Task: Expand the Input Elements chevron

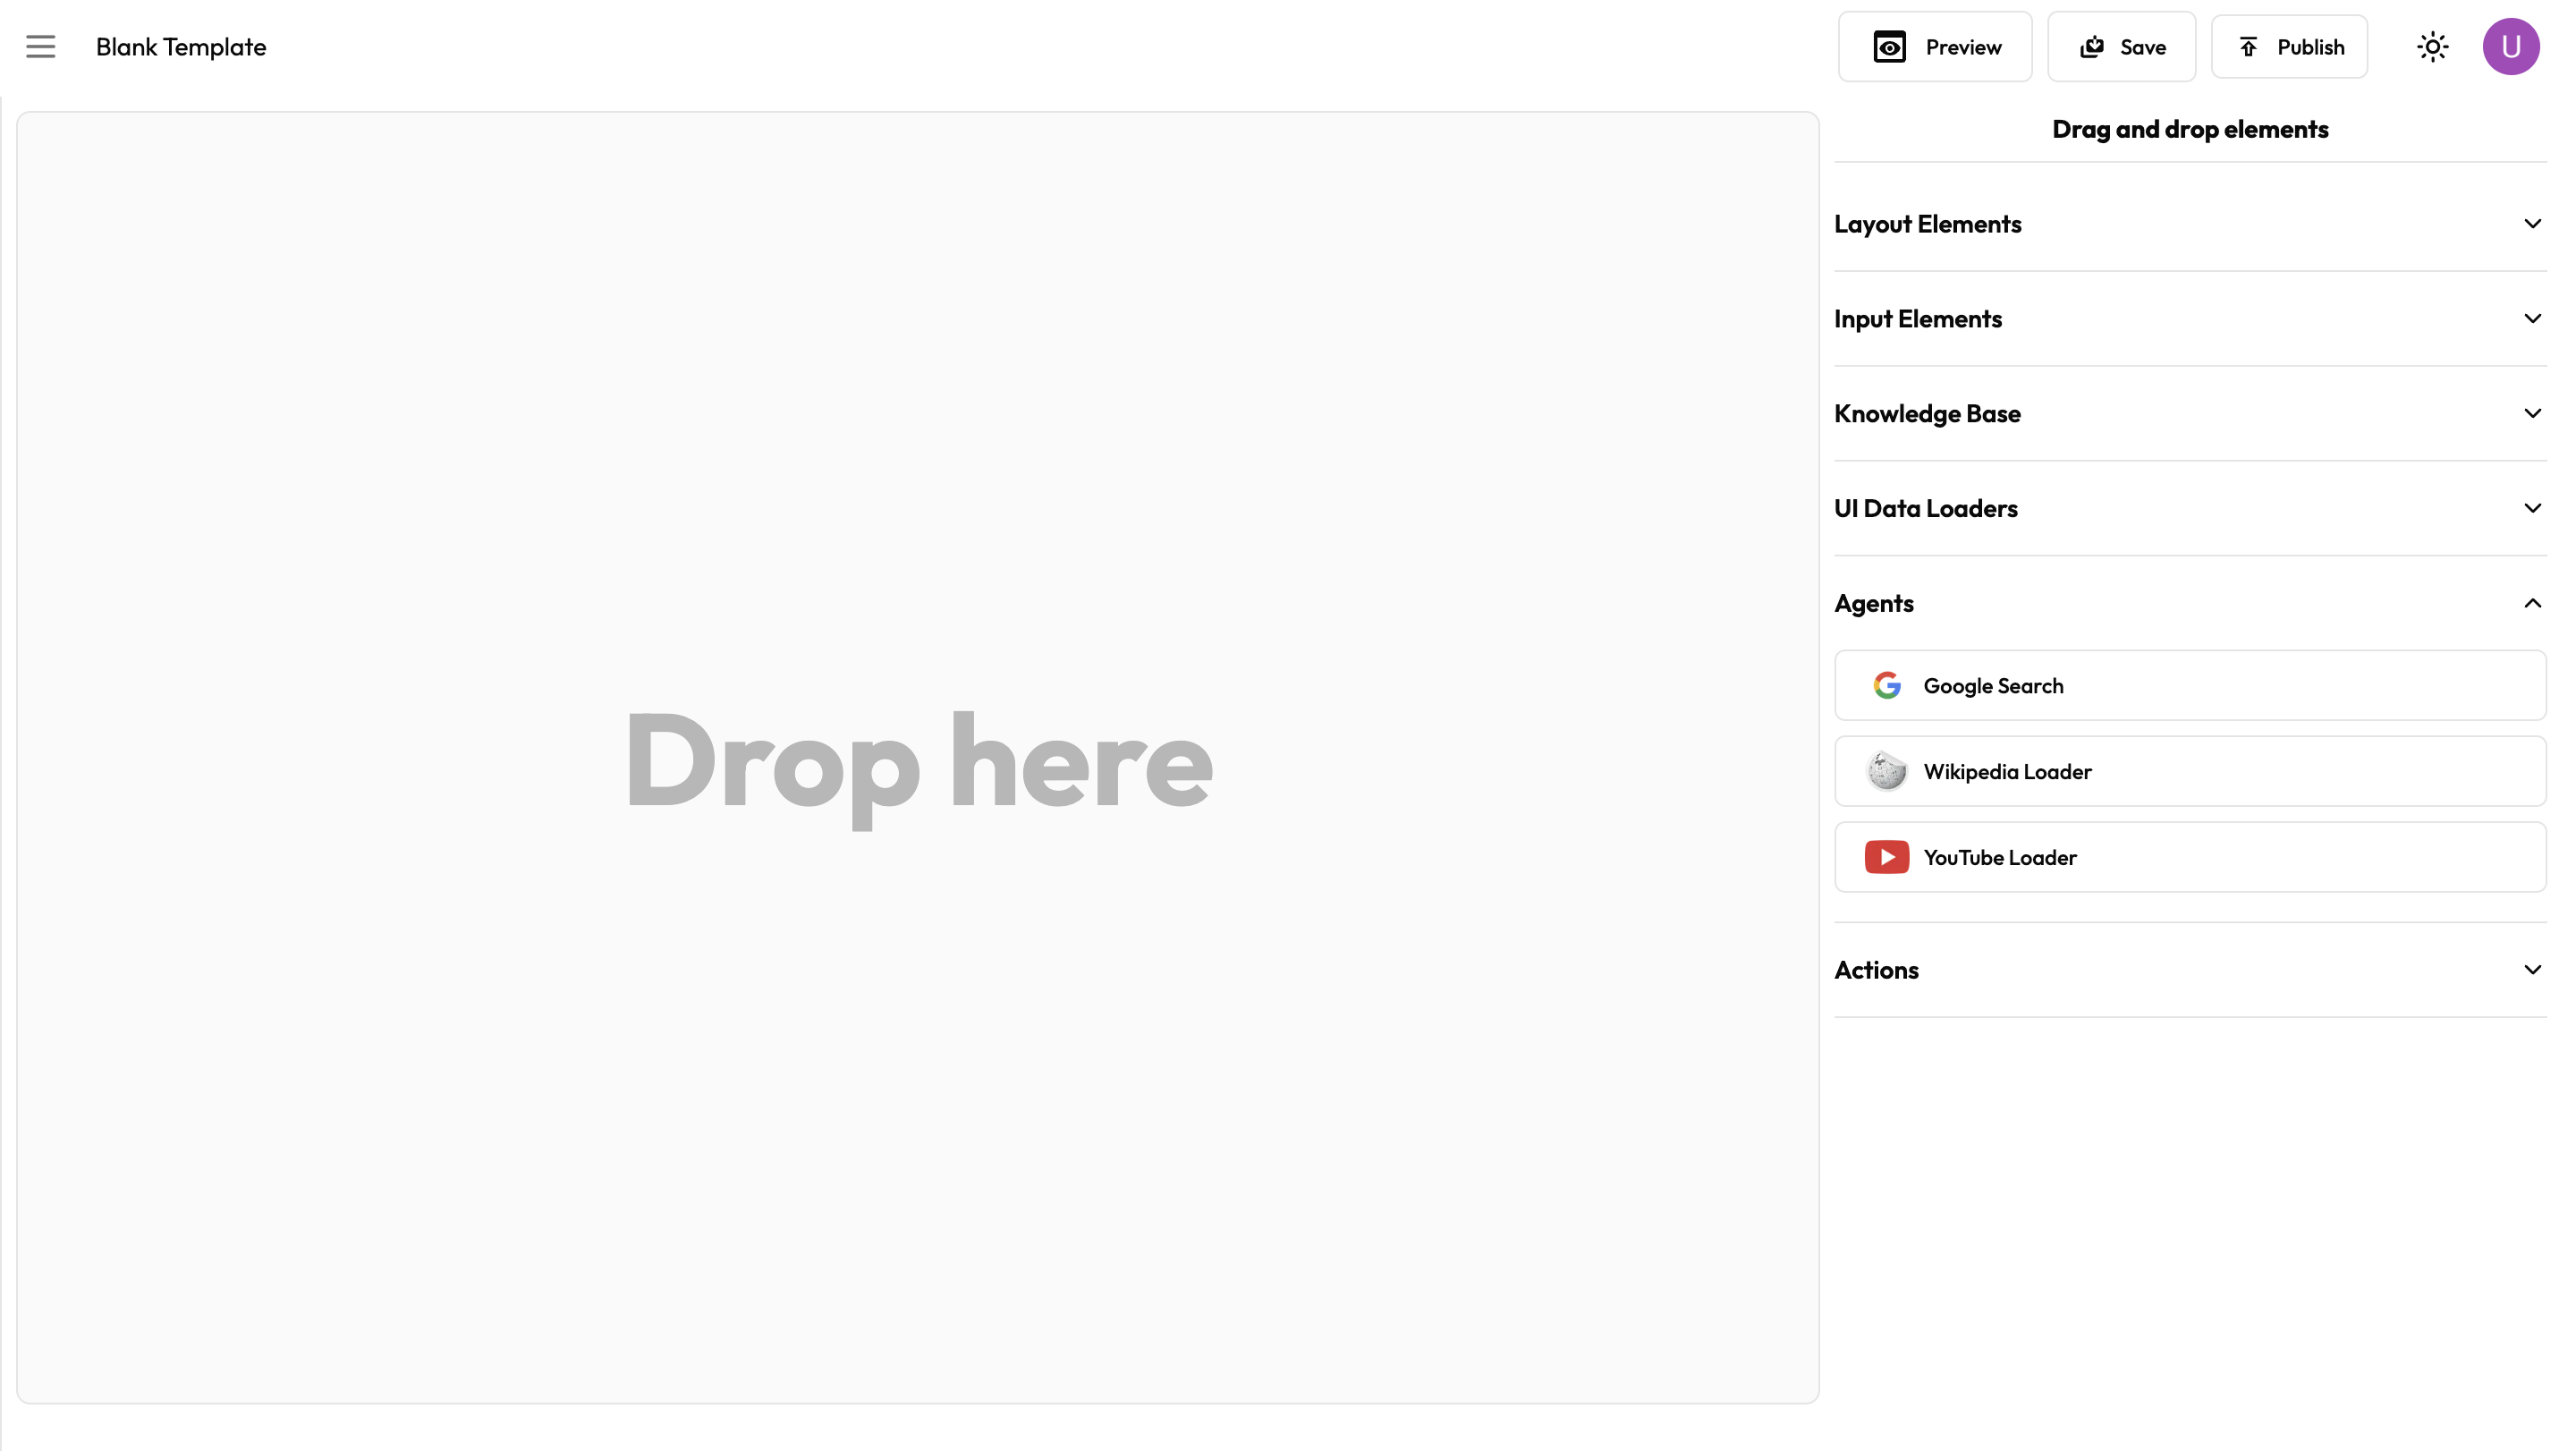Action: click(2531, 319)
